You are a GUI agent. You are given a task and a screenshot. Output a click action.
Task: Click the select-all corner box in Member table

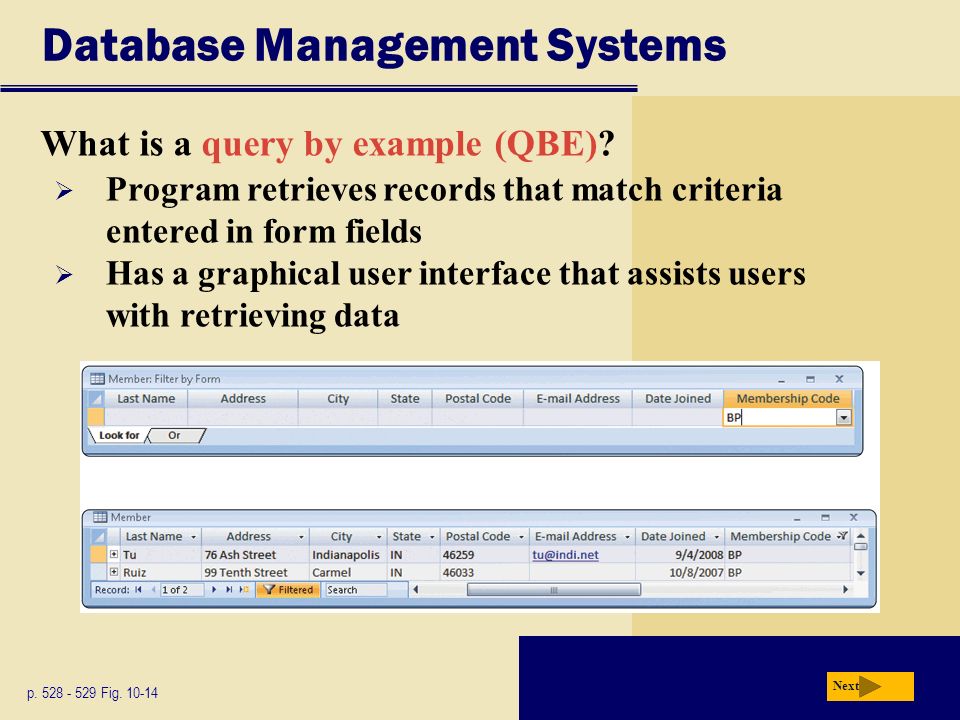pos(99,537)
